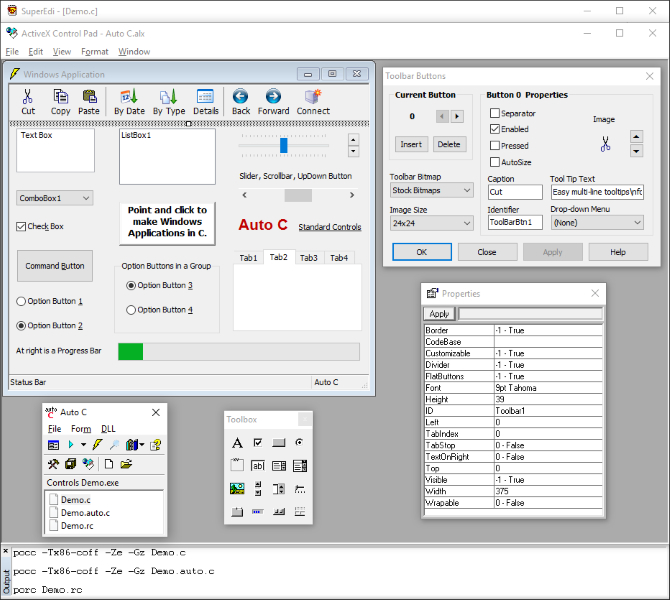670x600 pixels.
Task: Click the Paste clipboard toolbar icon
Action: point(90,97)
